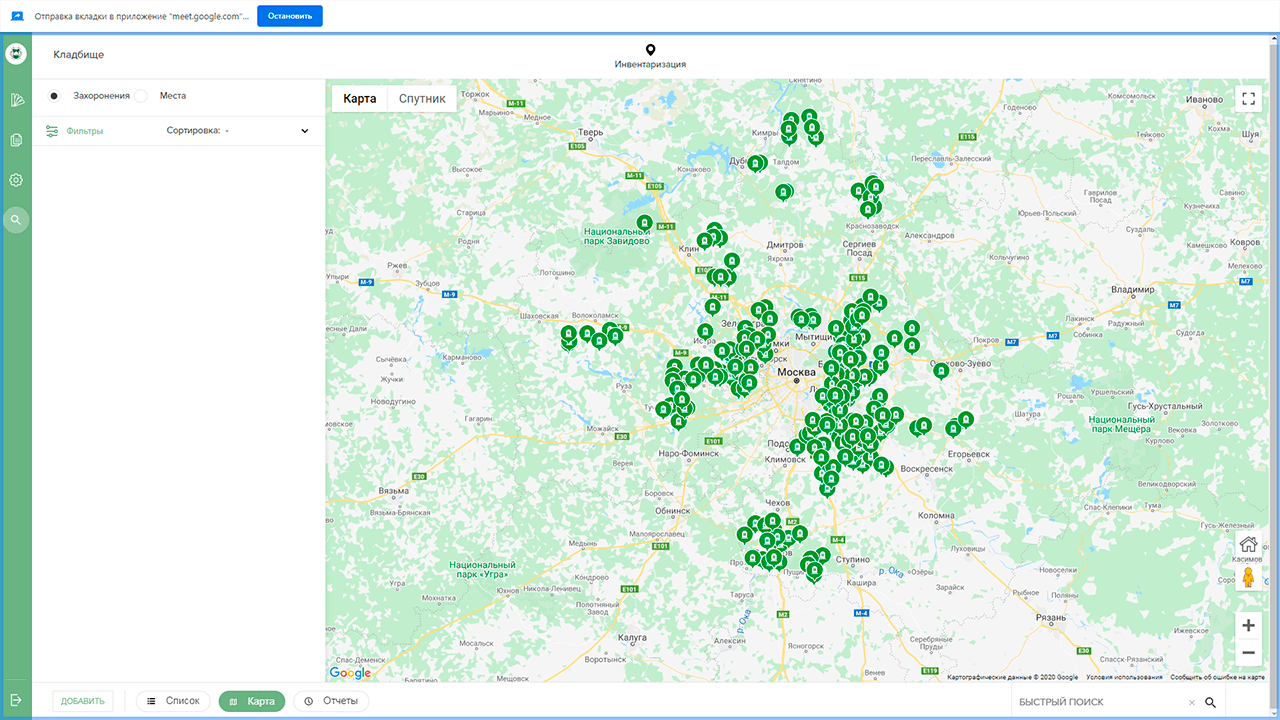Screen dimensions: 1280x720
Task: Toggle fullscreen map view
Action: [1248, 98]
